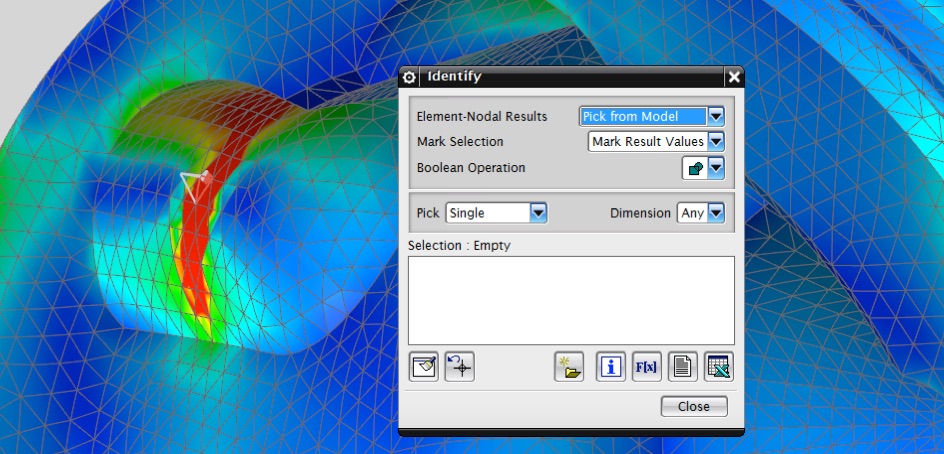944x454 pixels.
Task: Click the clear selection brush icon
Action: point(424,367)
